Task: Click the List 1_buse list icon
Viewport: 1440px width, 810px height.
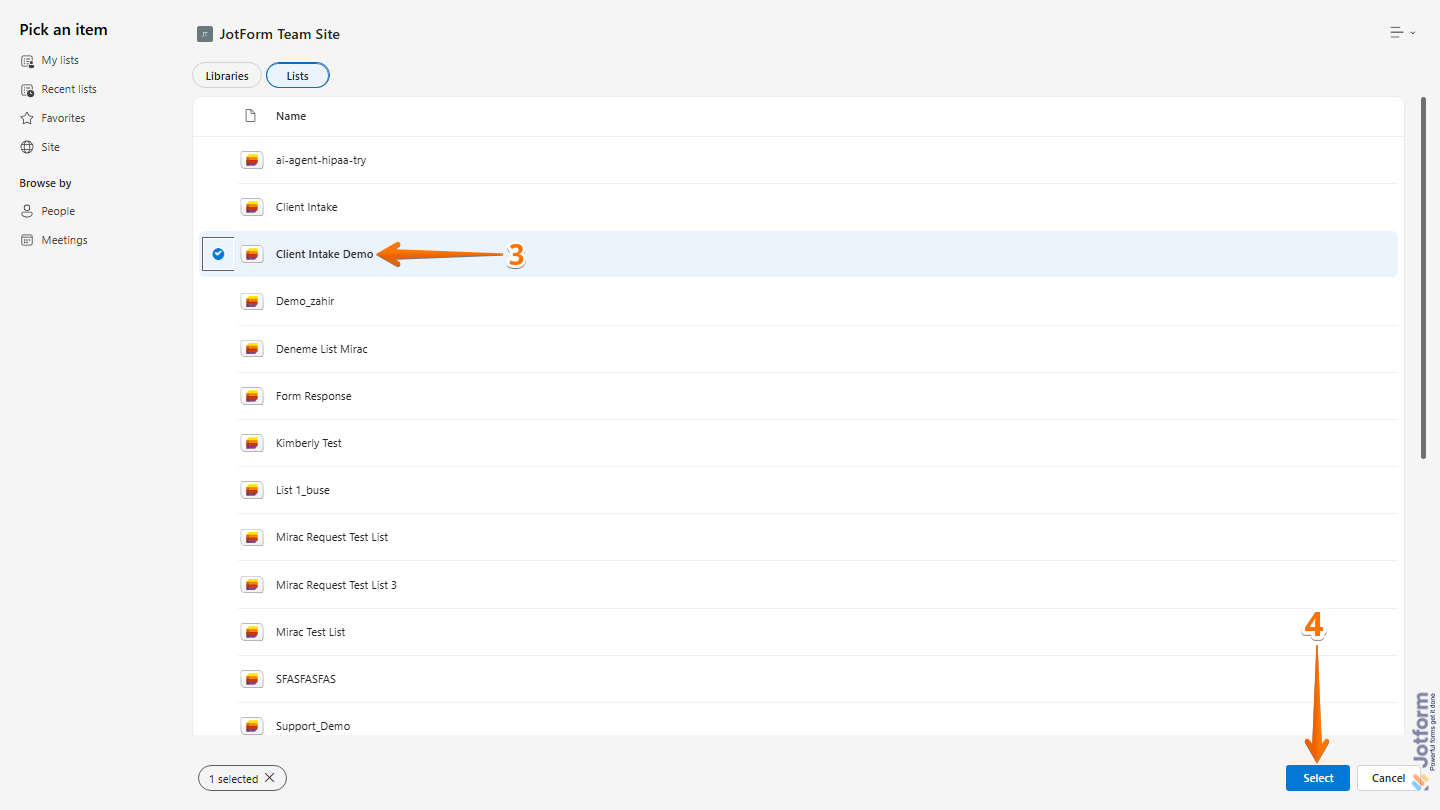Action: coord(252,490)
